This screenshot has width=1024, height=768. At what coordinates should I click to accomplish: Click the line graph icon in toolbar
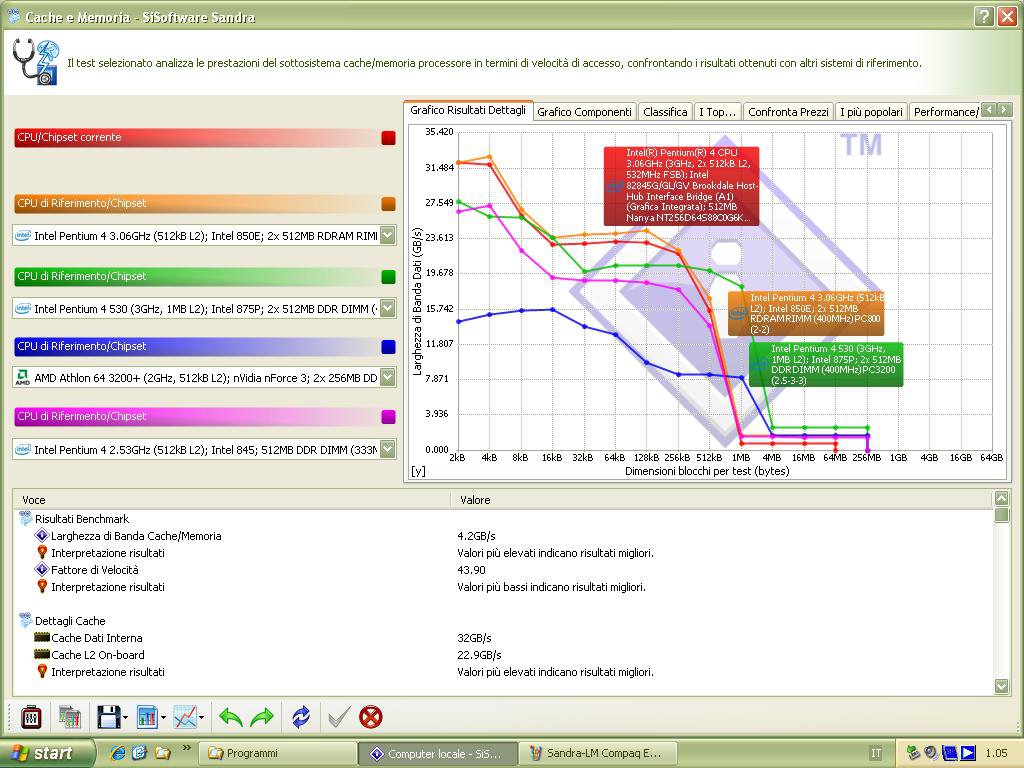(x=184, y=717)
